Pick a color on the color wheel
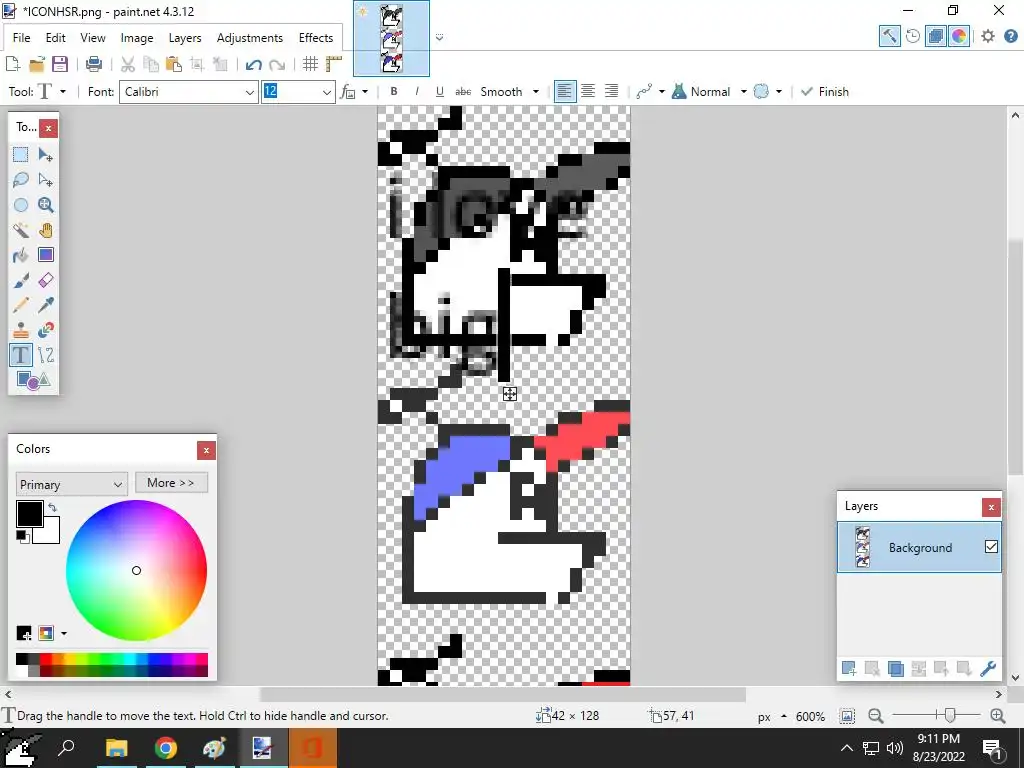This screenshot has height=768, width=1024. coord(136,571)
